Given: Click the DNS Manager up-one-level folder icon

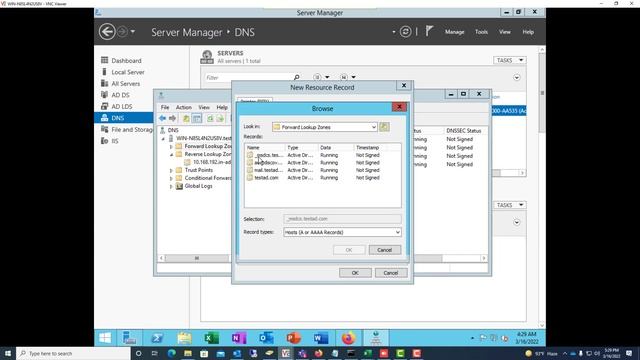Looking at the screenshot, I should tap(186, 118).
